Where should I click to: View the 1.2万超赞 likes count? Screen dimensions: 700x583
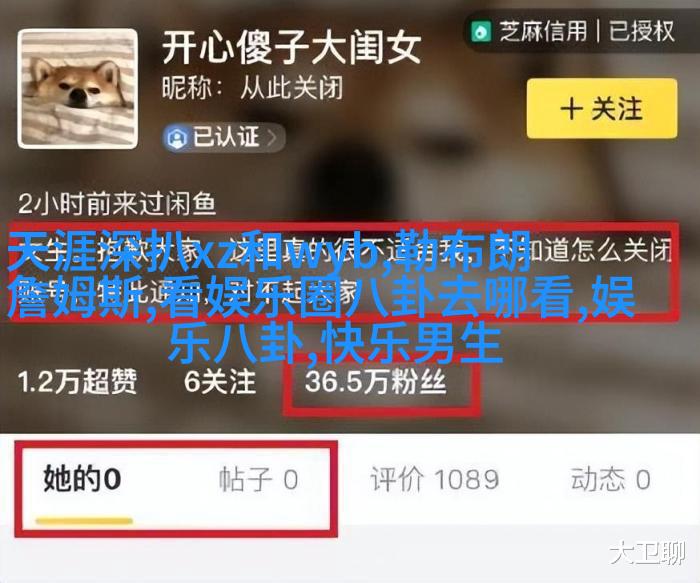click(x=77, y=382)
